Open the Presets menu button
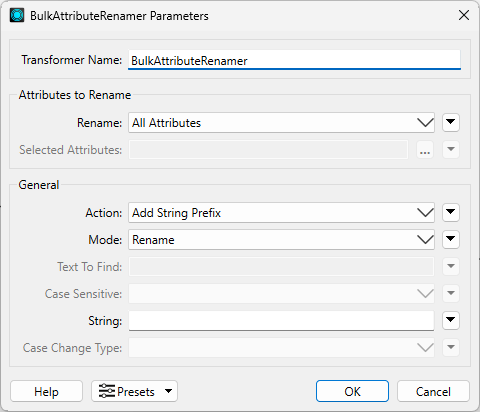 [x=134, y=391]
